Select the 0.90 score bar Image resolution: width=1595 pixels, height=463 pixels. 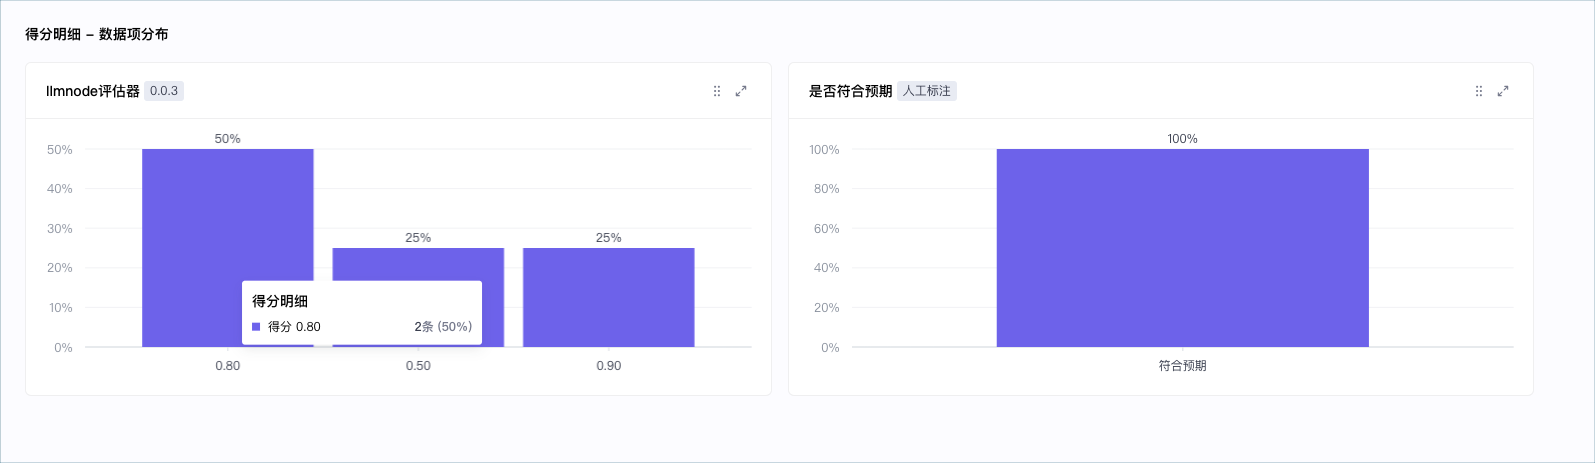[609, 297]
